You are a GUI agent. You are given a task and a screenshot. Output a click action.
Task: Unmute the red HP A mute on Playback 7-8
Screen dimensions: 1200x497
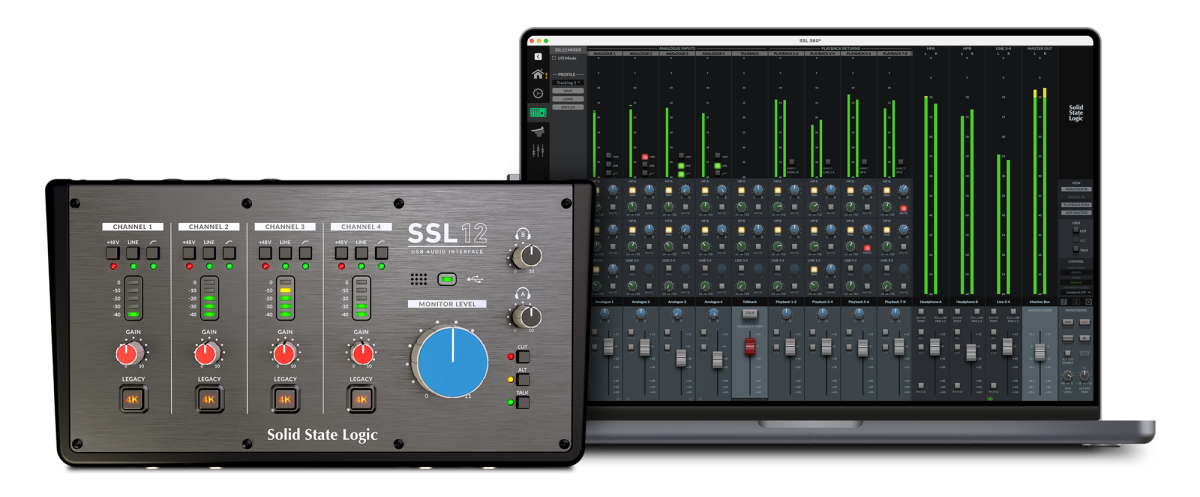point(904,208)
